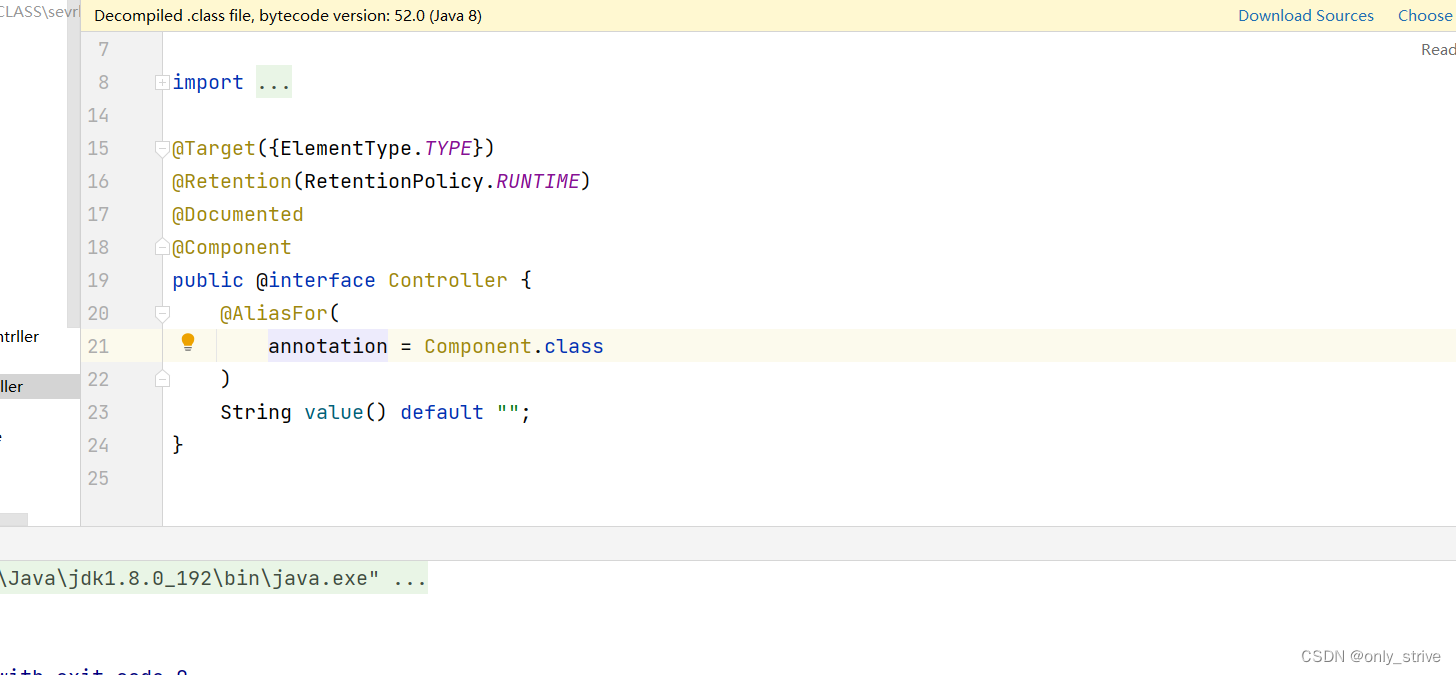The height and width of the screenshot is (675, 1456).
Task: Click ElementType in the @Target annotation
Action: (346, 148)
